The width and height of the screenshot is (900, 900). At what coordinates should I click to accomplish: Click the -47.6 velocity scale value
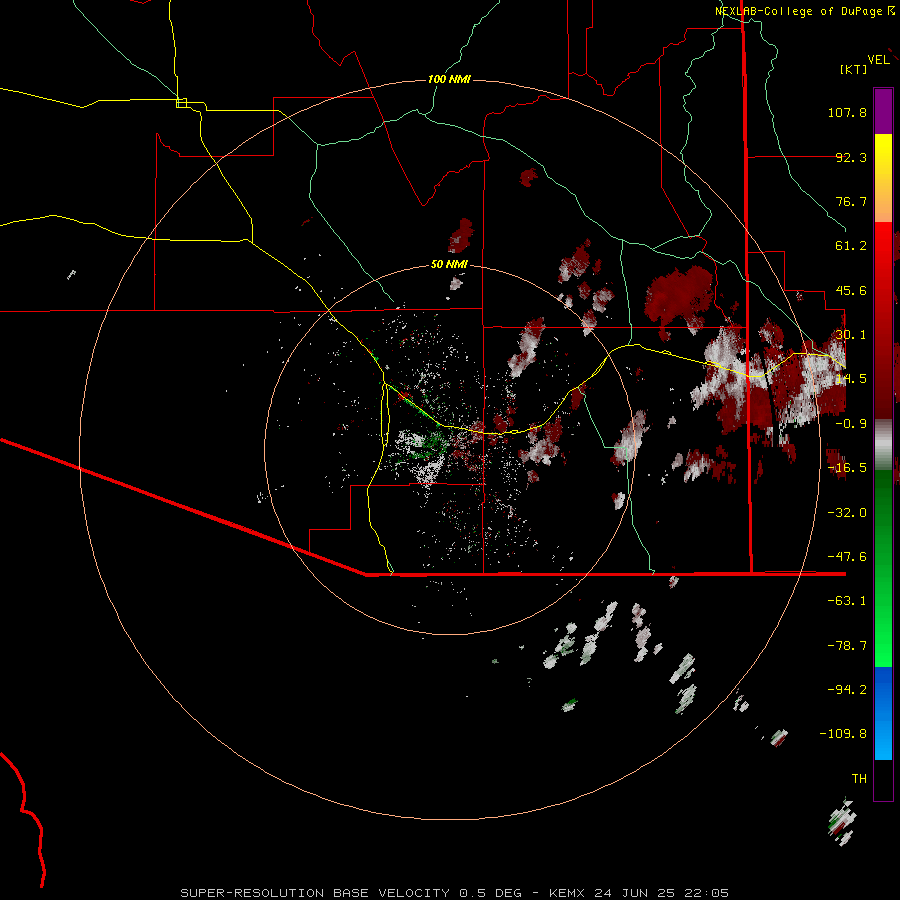point(847,557)
